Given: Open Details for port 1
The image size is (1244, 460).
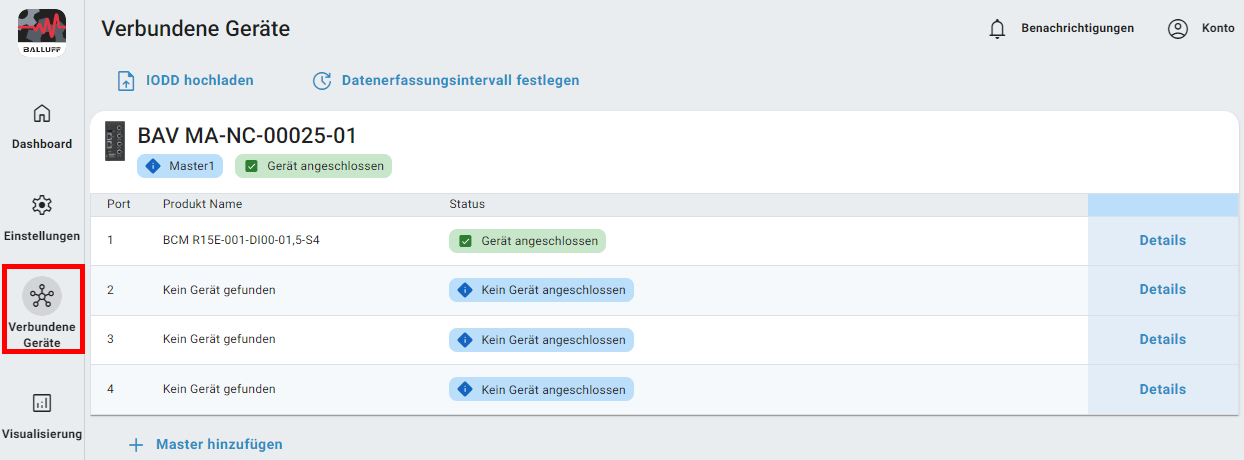Looking at the screenshot, I should click(x=1162, y=241).
